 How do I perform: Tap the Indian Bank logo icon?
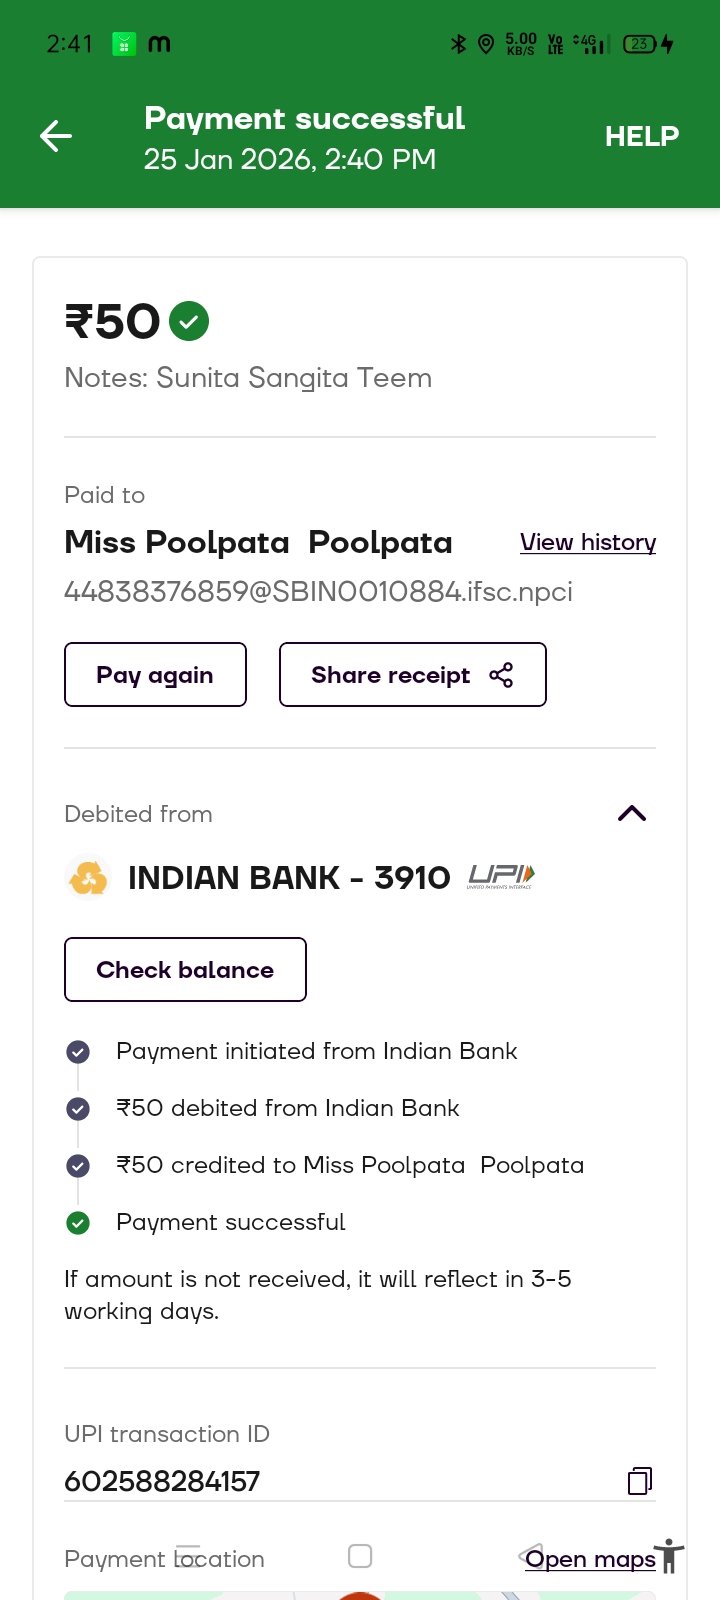[88, 878]
